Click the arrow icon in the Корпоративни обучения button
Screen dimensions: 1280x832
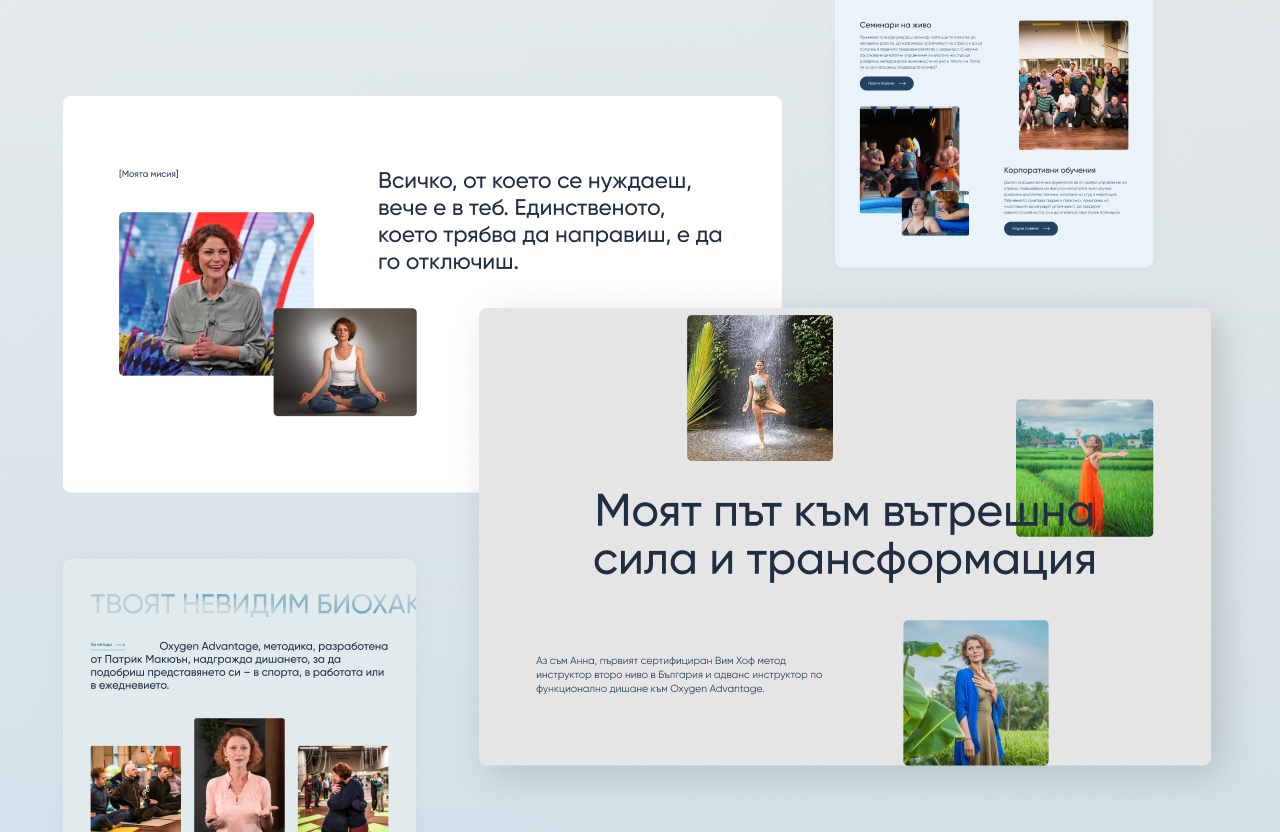pyautogui.click(x=1046, y=228)
